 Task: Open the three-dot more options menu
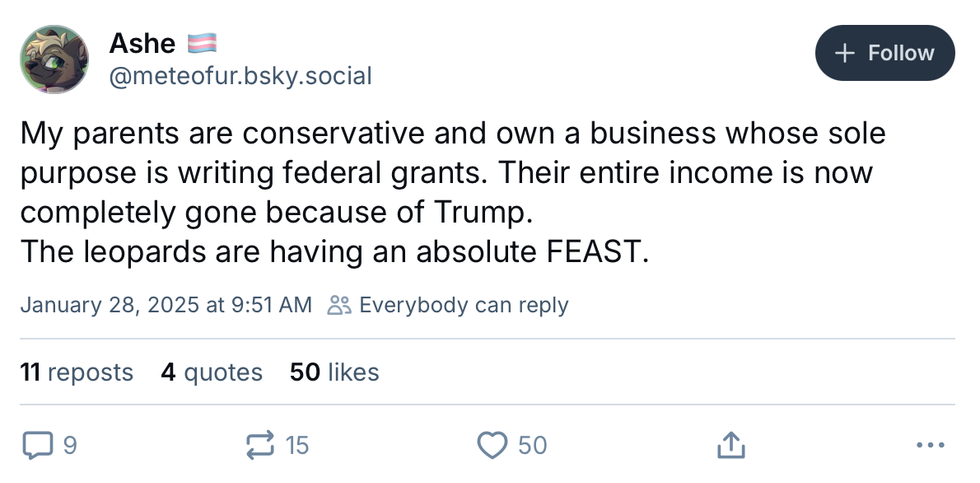[x=929, y=445]
